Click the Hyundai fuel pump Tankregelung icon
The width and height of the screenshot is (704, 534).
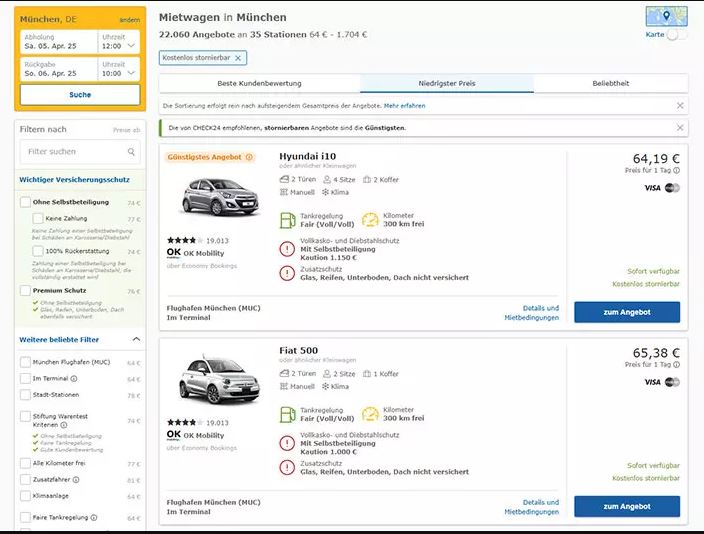coord(287,220)
